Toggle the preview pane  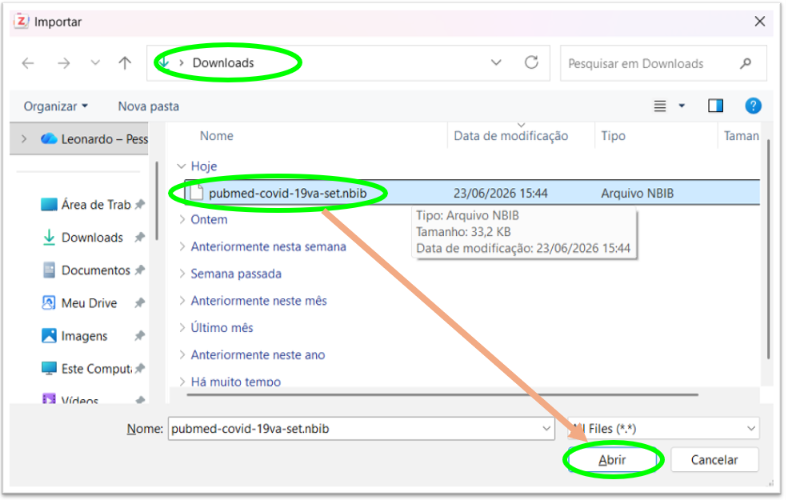point(715,106)
